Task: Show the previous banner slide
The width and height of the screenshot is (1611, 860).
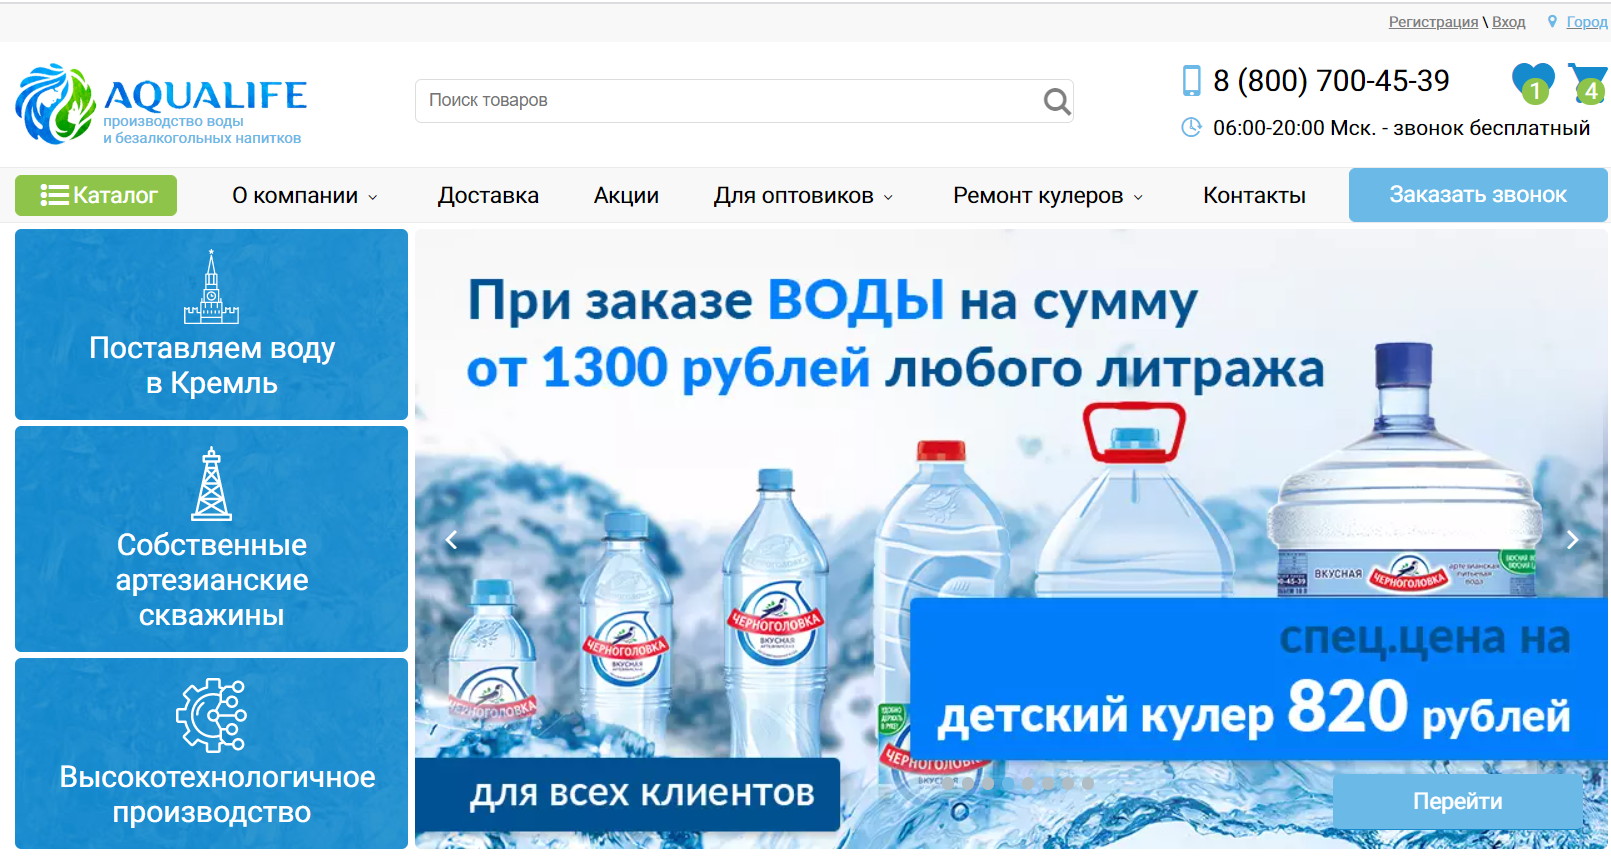Action: (451, 540)
